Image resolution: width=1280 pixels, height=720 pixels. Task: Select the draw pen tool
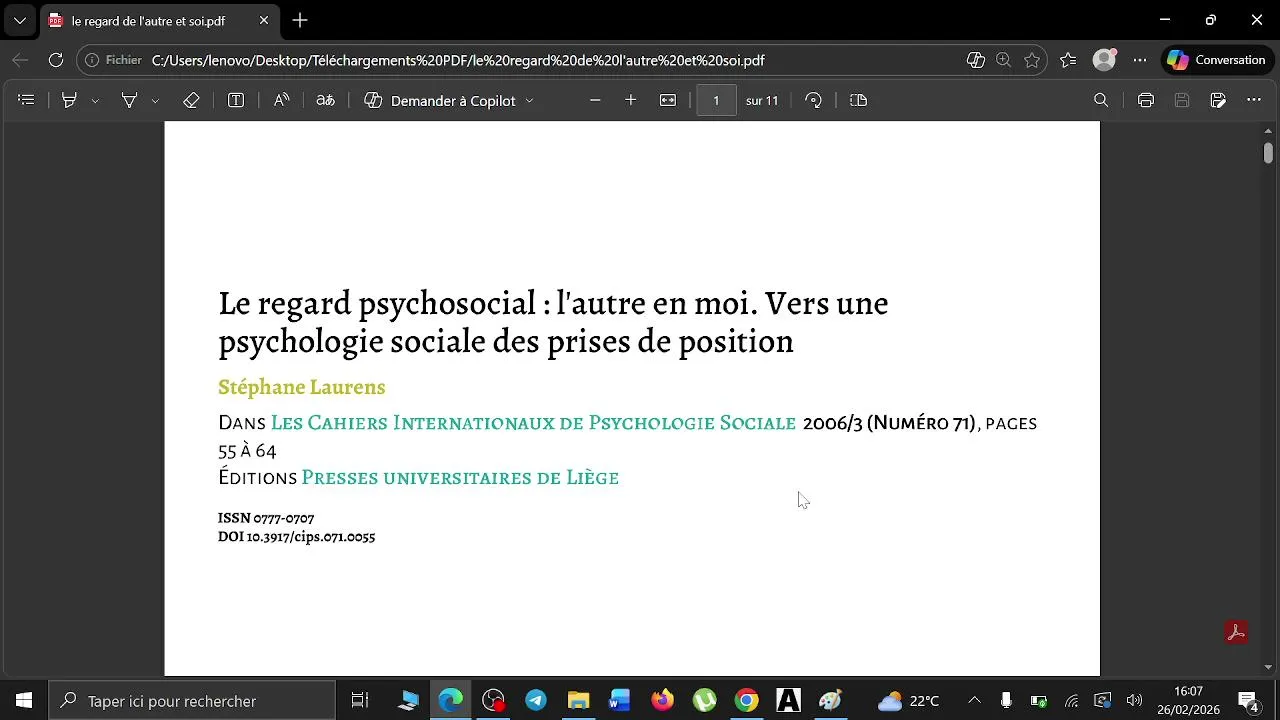tap(129, 100)
